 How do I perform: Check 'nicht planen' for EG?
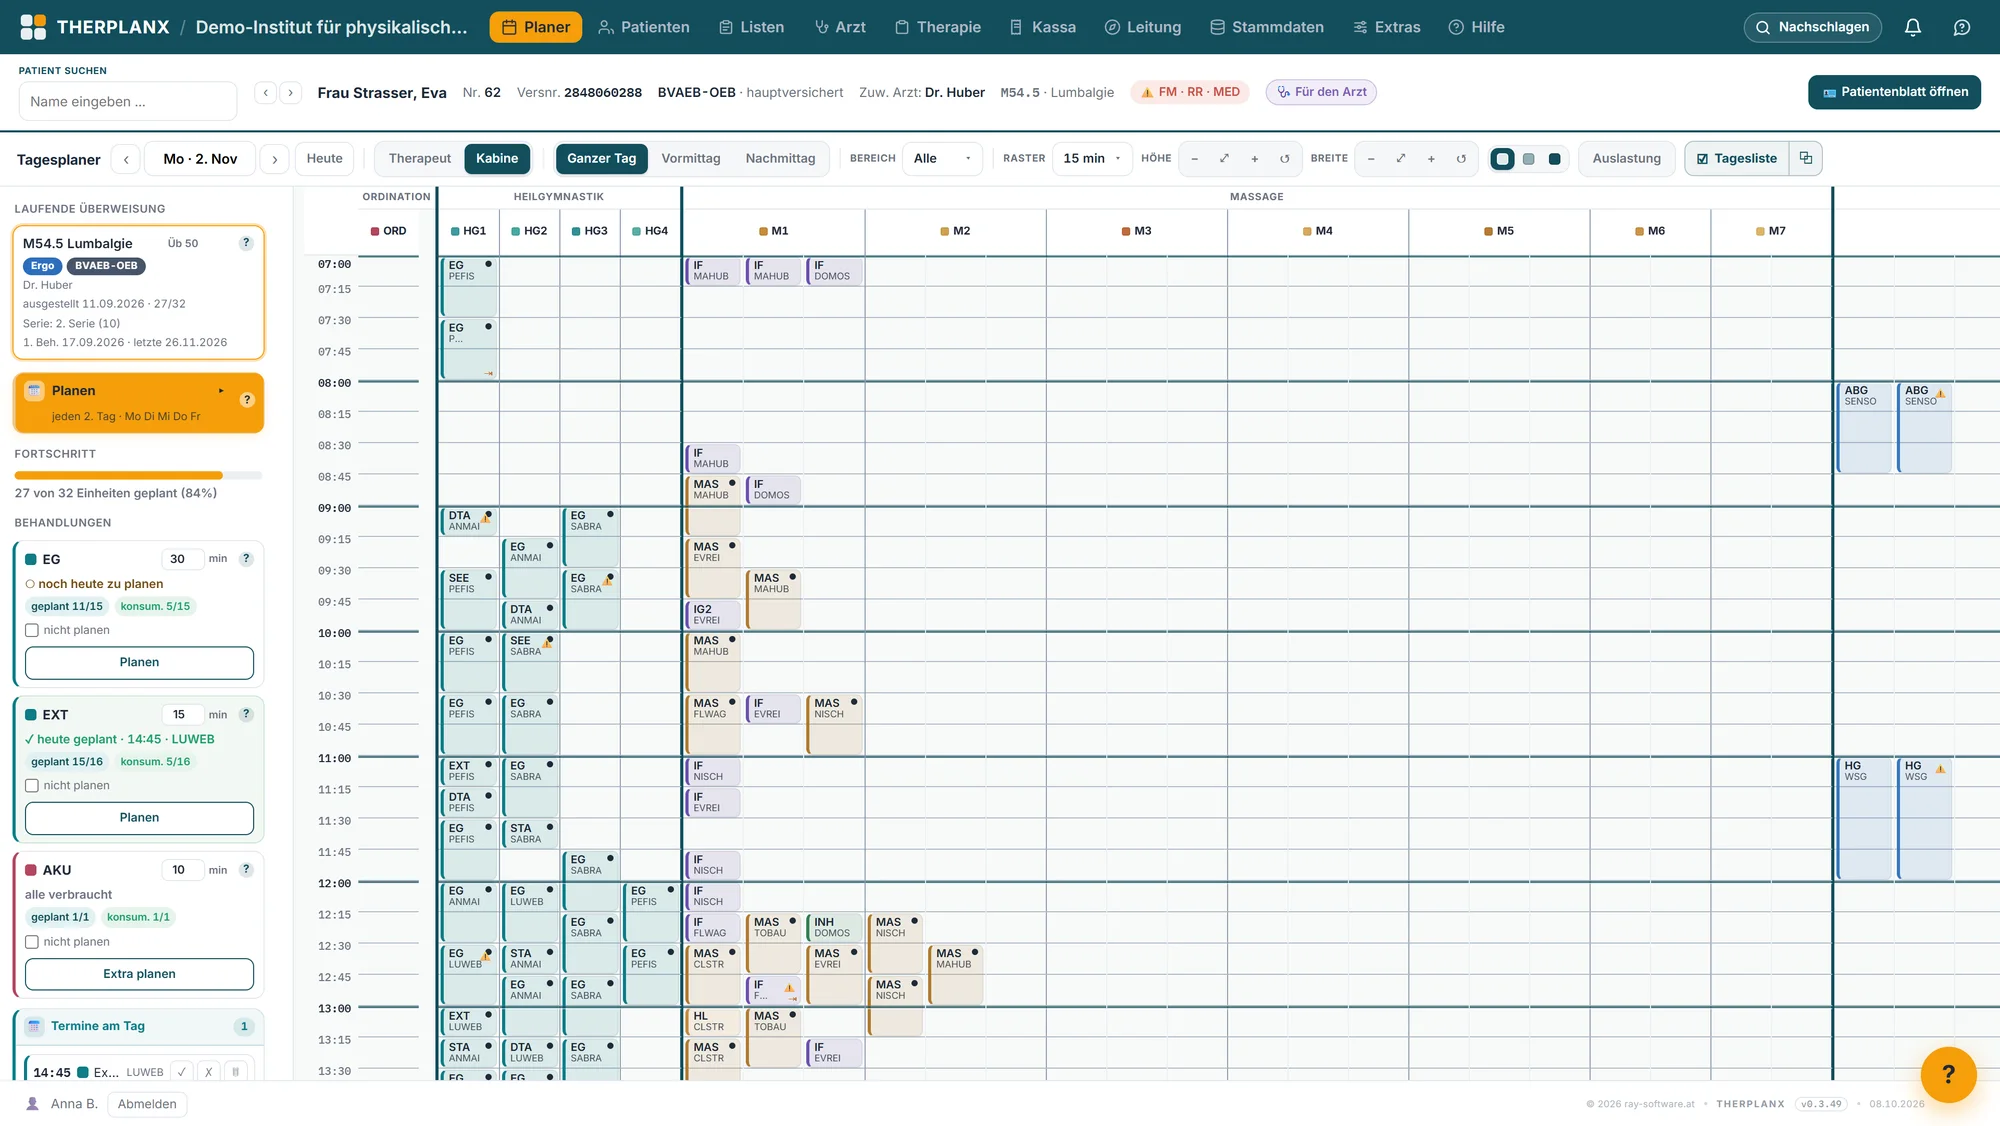32,630
